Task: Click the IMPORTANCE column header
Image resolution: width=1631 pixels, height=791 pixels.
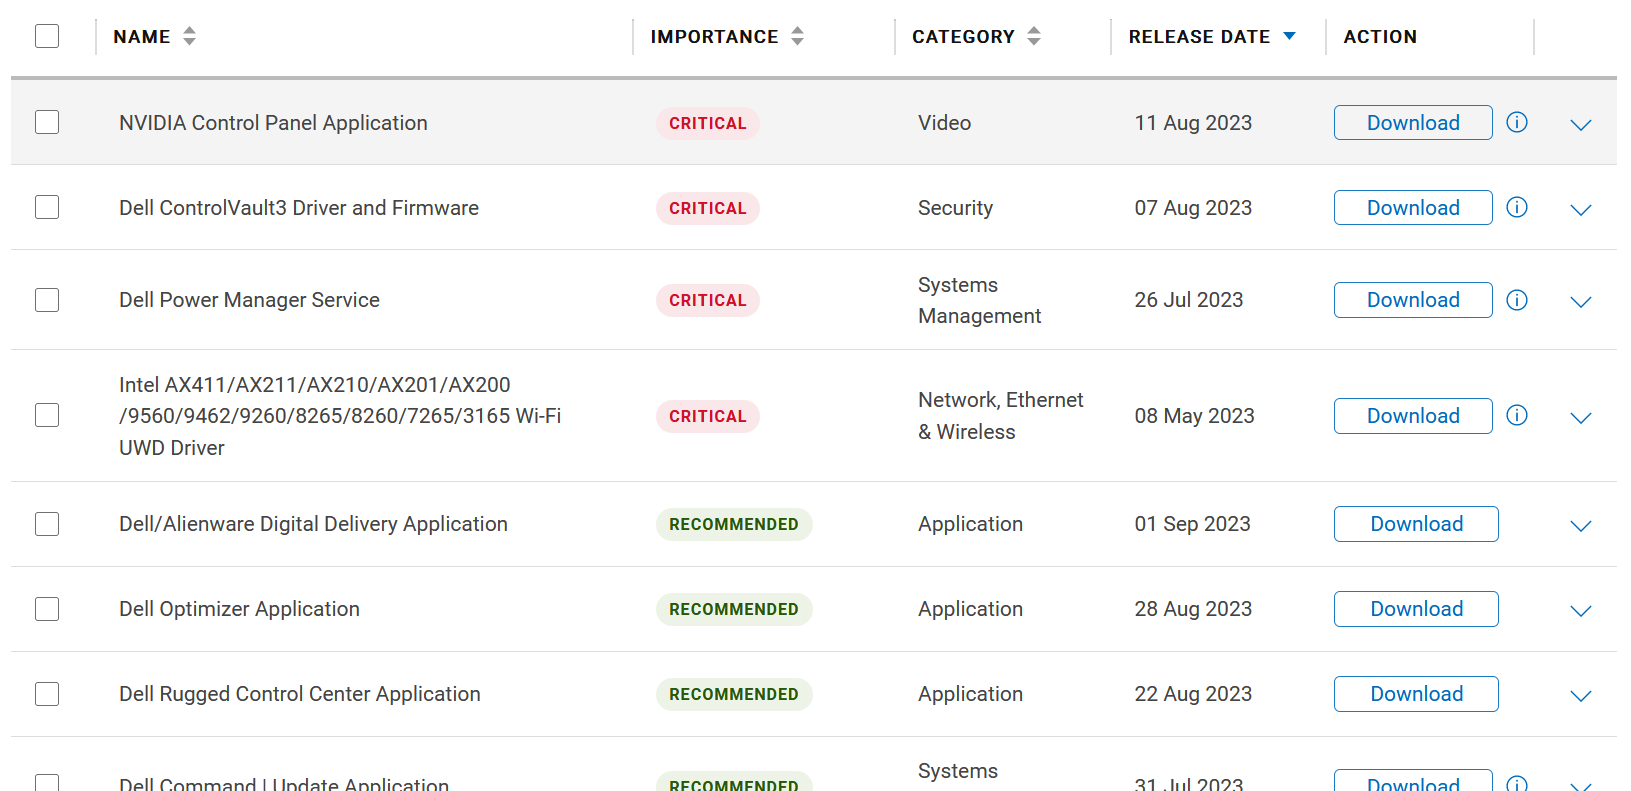Action: (714, 37)
